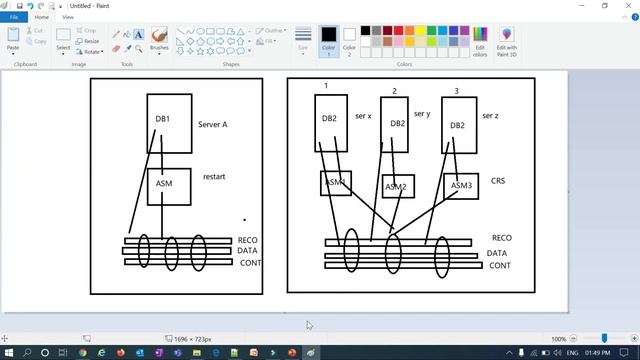This screenshot has height=360, width=640.
Task: Click the Cut button
Action: (35, 31)
